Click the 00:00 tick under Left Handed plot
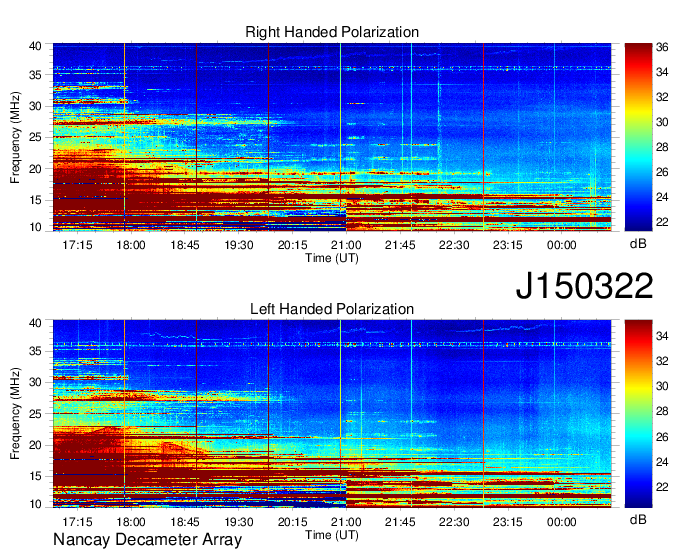Image resolution: width=680 pixels, height=552 pixels. pyautogui.click(x=561, y=522)
